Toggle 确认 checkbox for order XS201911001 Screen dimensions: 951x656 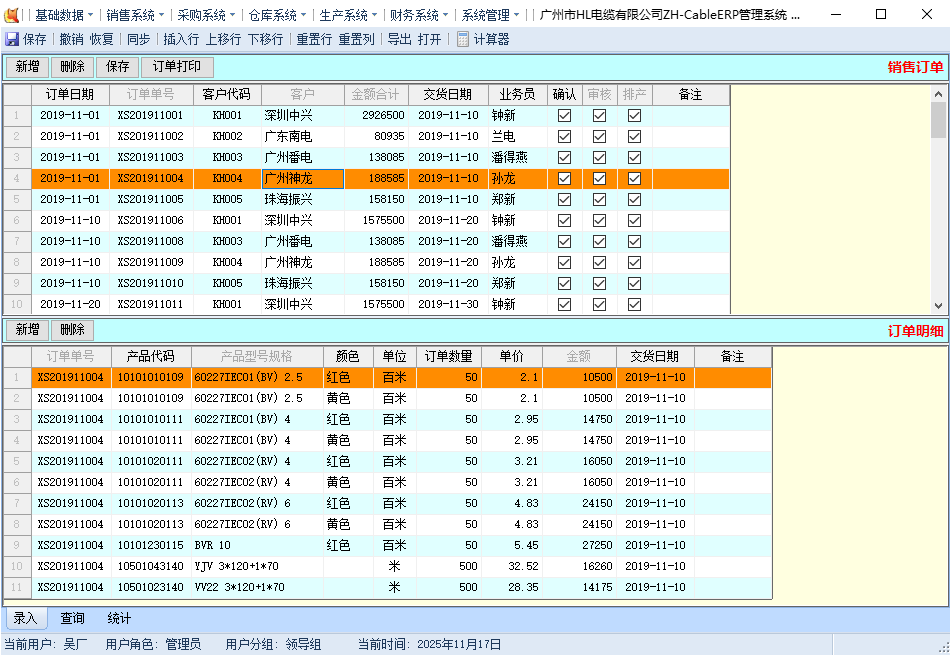click(x=565, y=115)
